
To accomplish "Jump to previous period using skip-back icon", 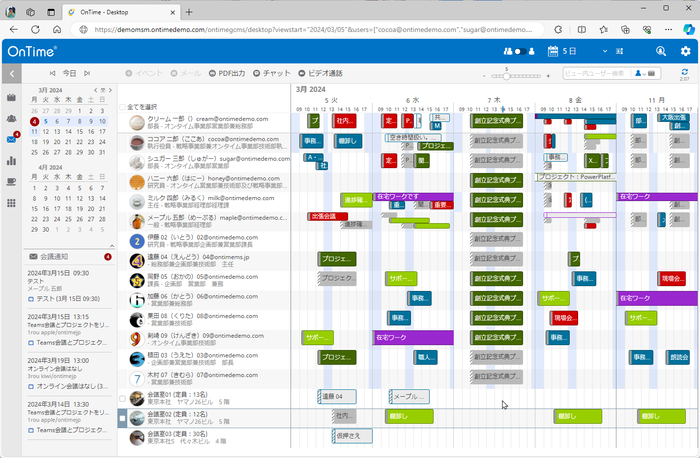I will pyautogui.click(x=52, y=73).
